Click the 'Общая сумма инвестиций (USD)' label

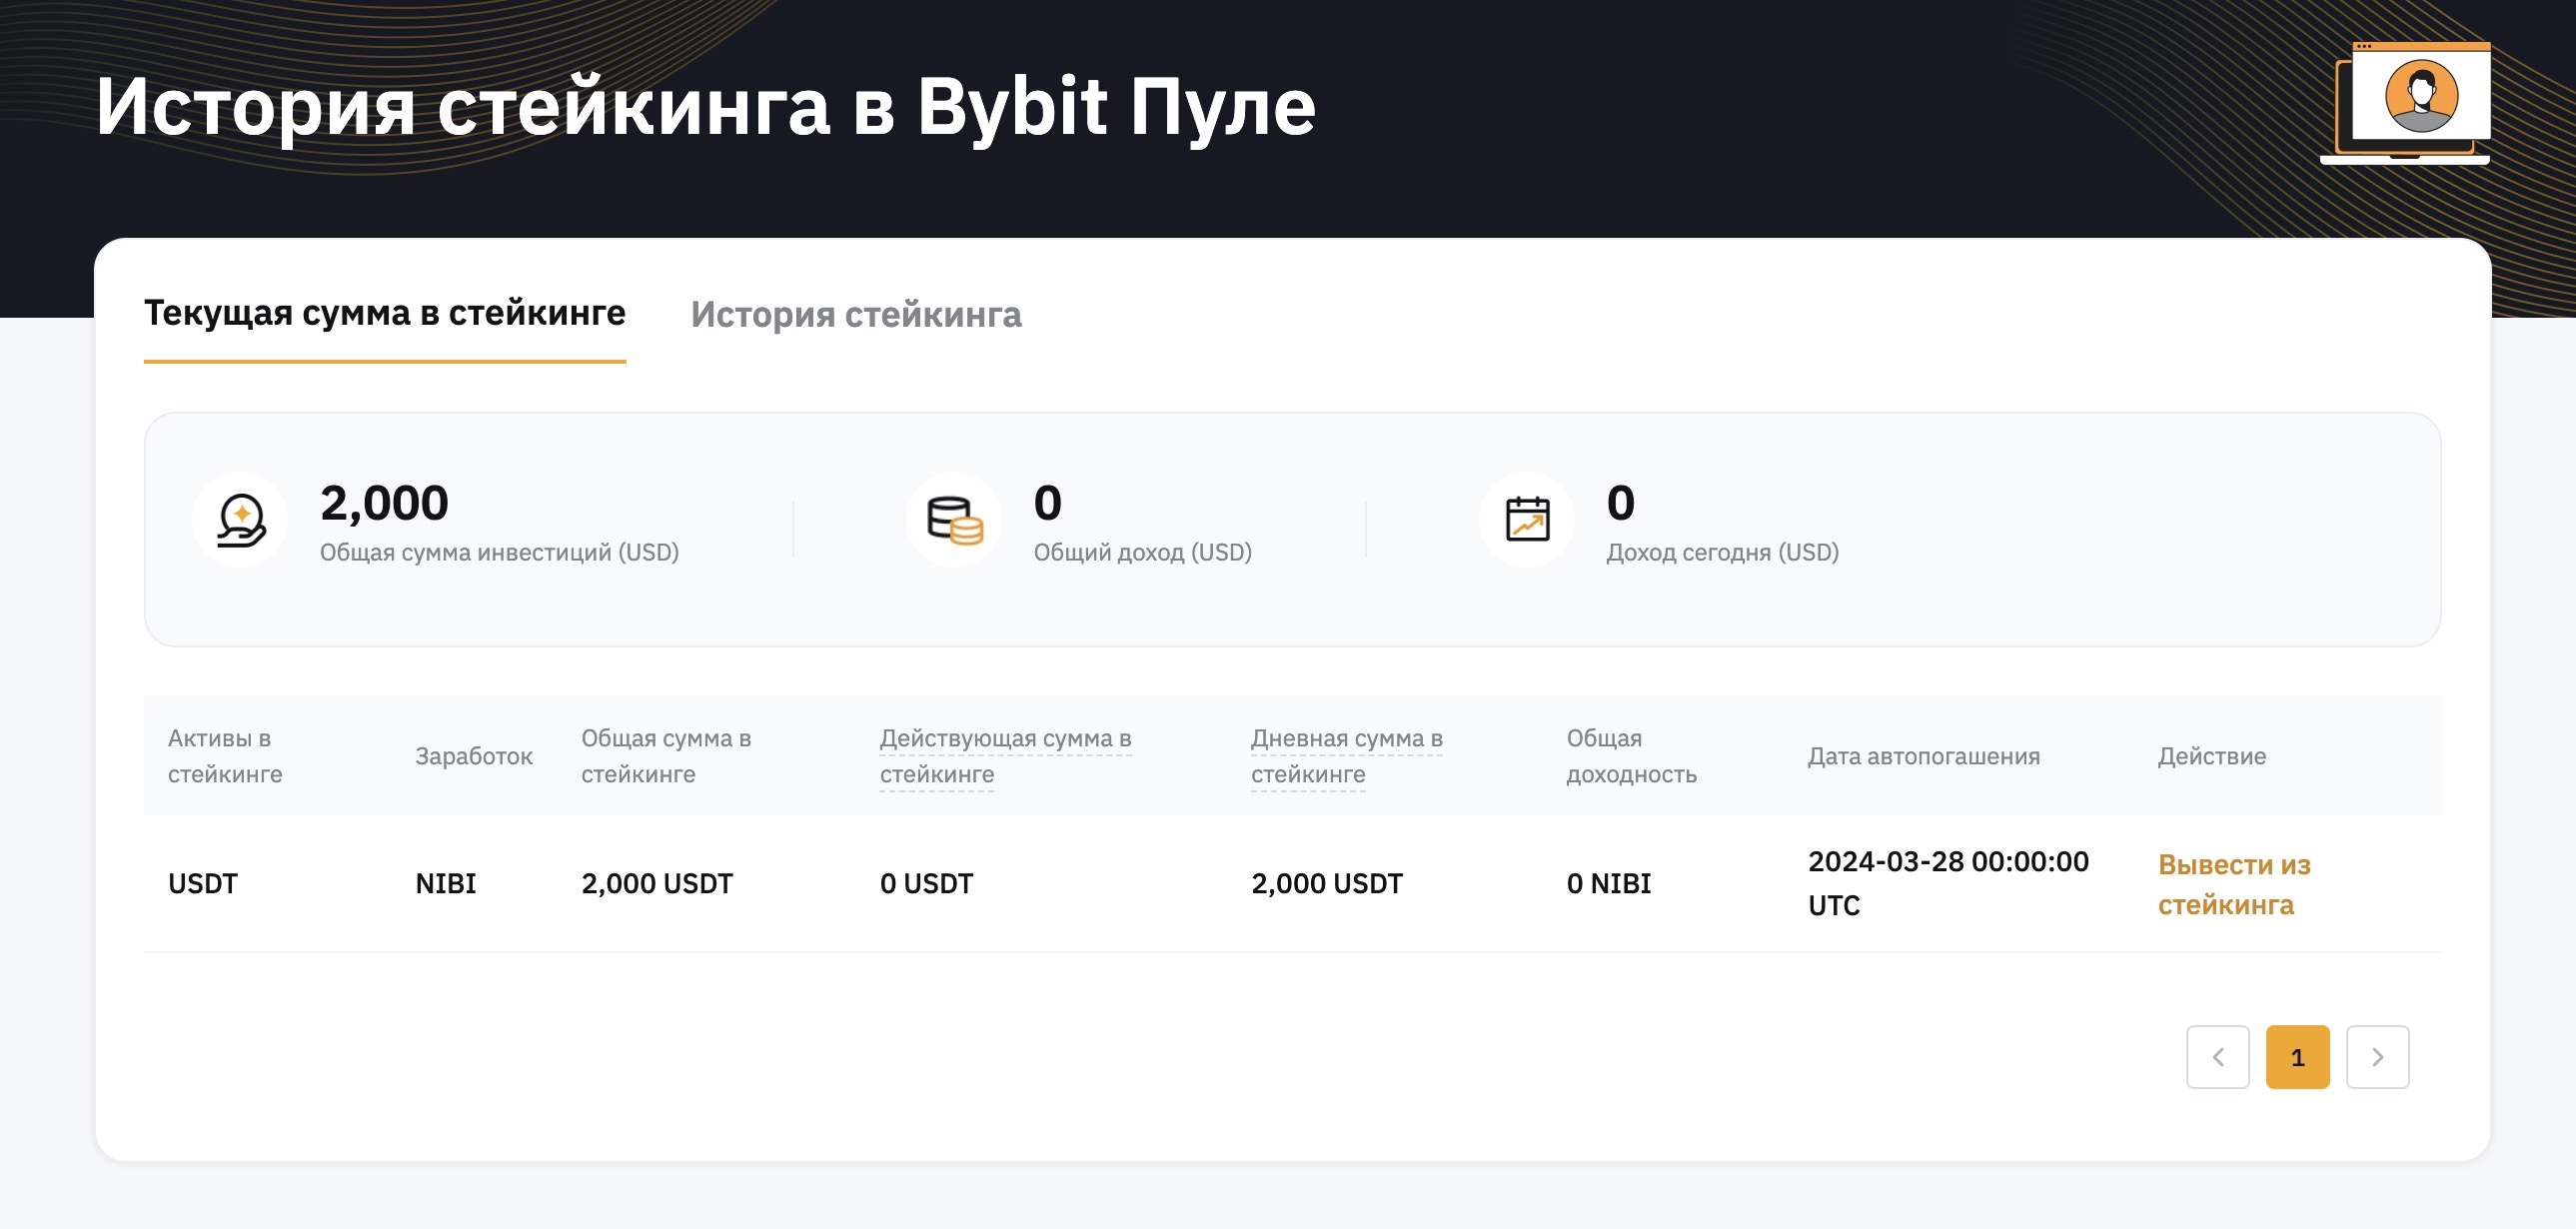[x=499, y=552]
